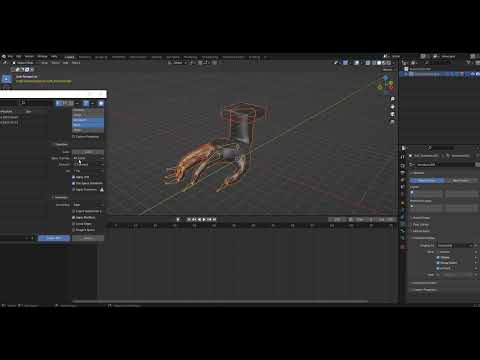Viewport: 480px width, 360px height.
Task: Open the Smoothing dropdown under Geometry
Action: [88, 205]
